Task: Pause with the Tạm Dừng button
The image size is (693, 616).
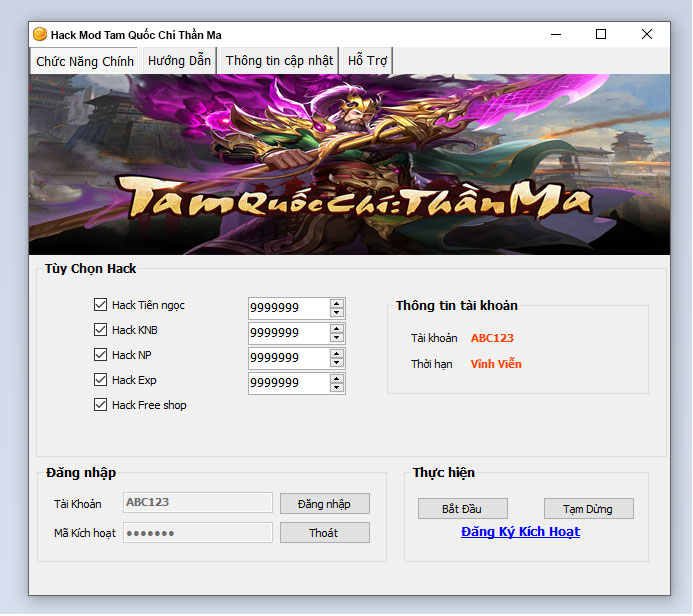Action: (x=589, y=509)
